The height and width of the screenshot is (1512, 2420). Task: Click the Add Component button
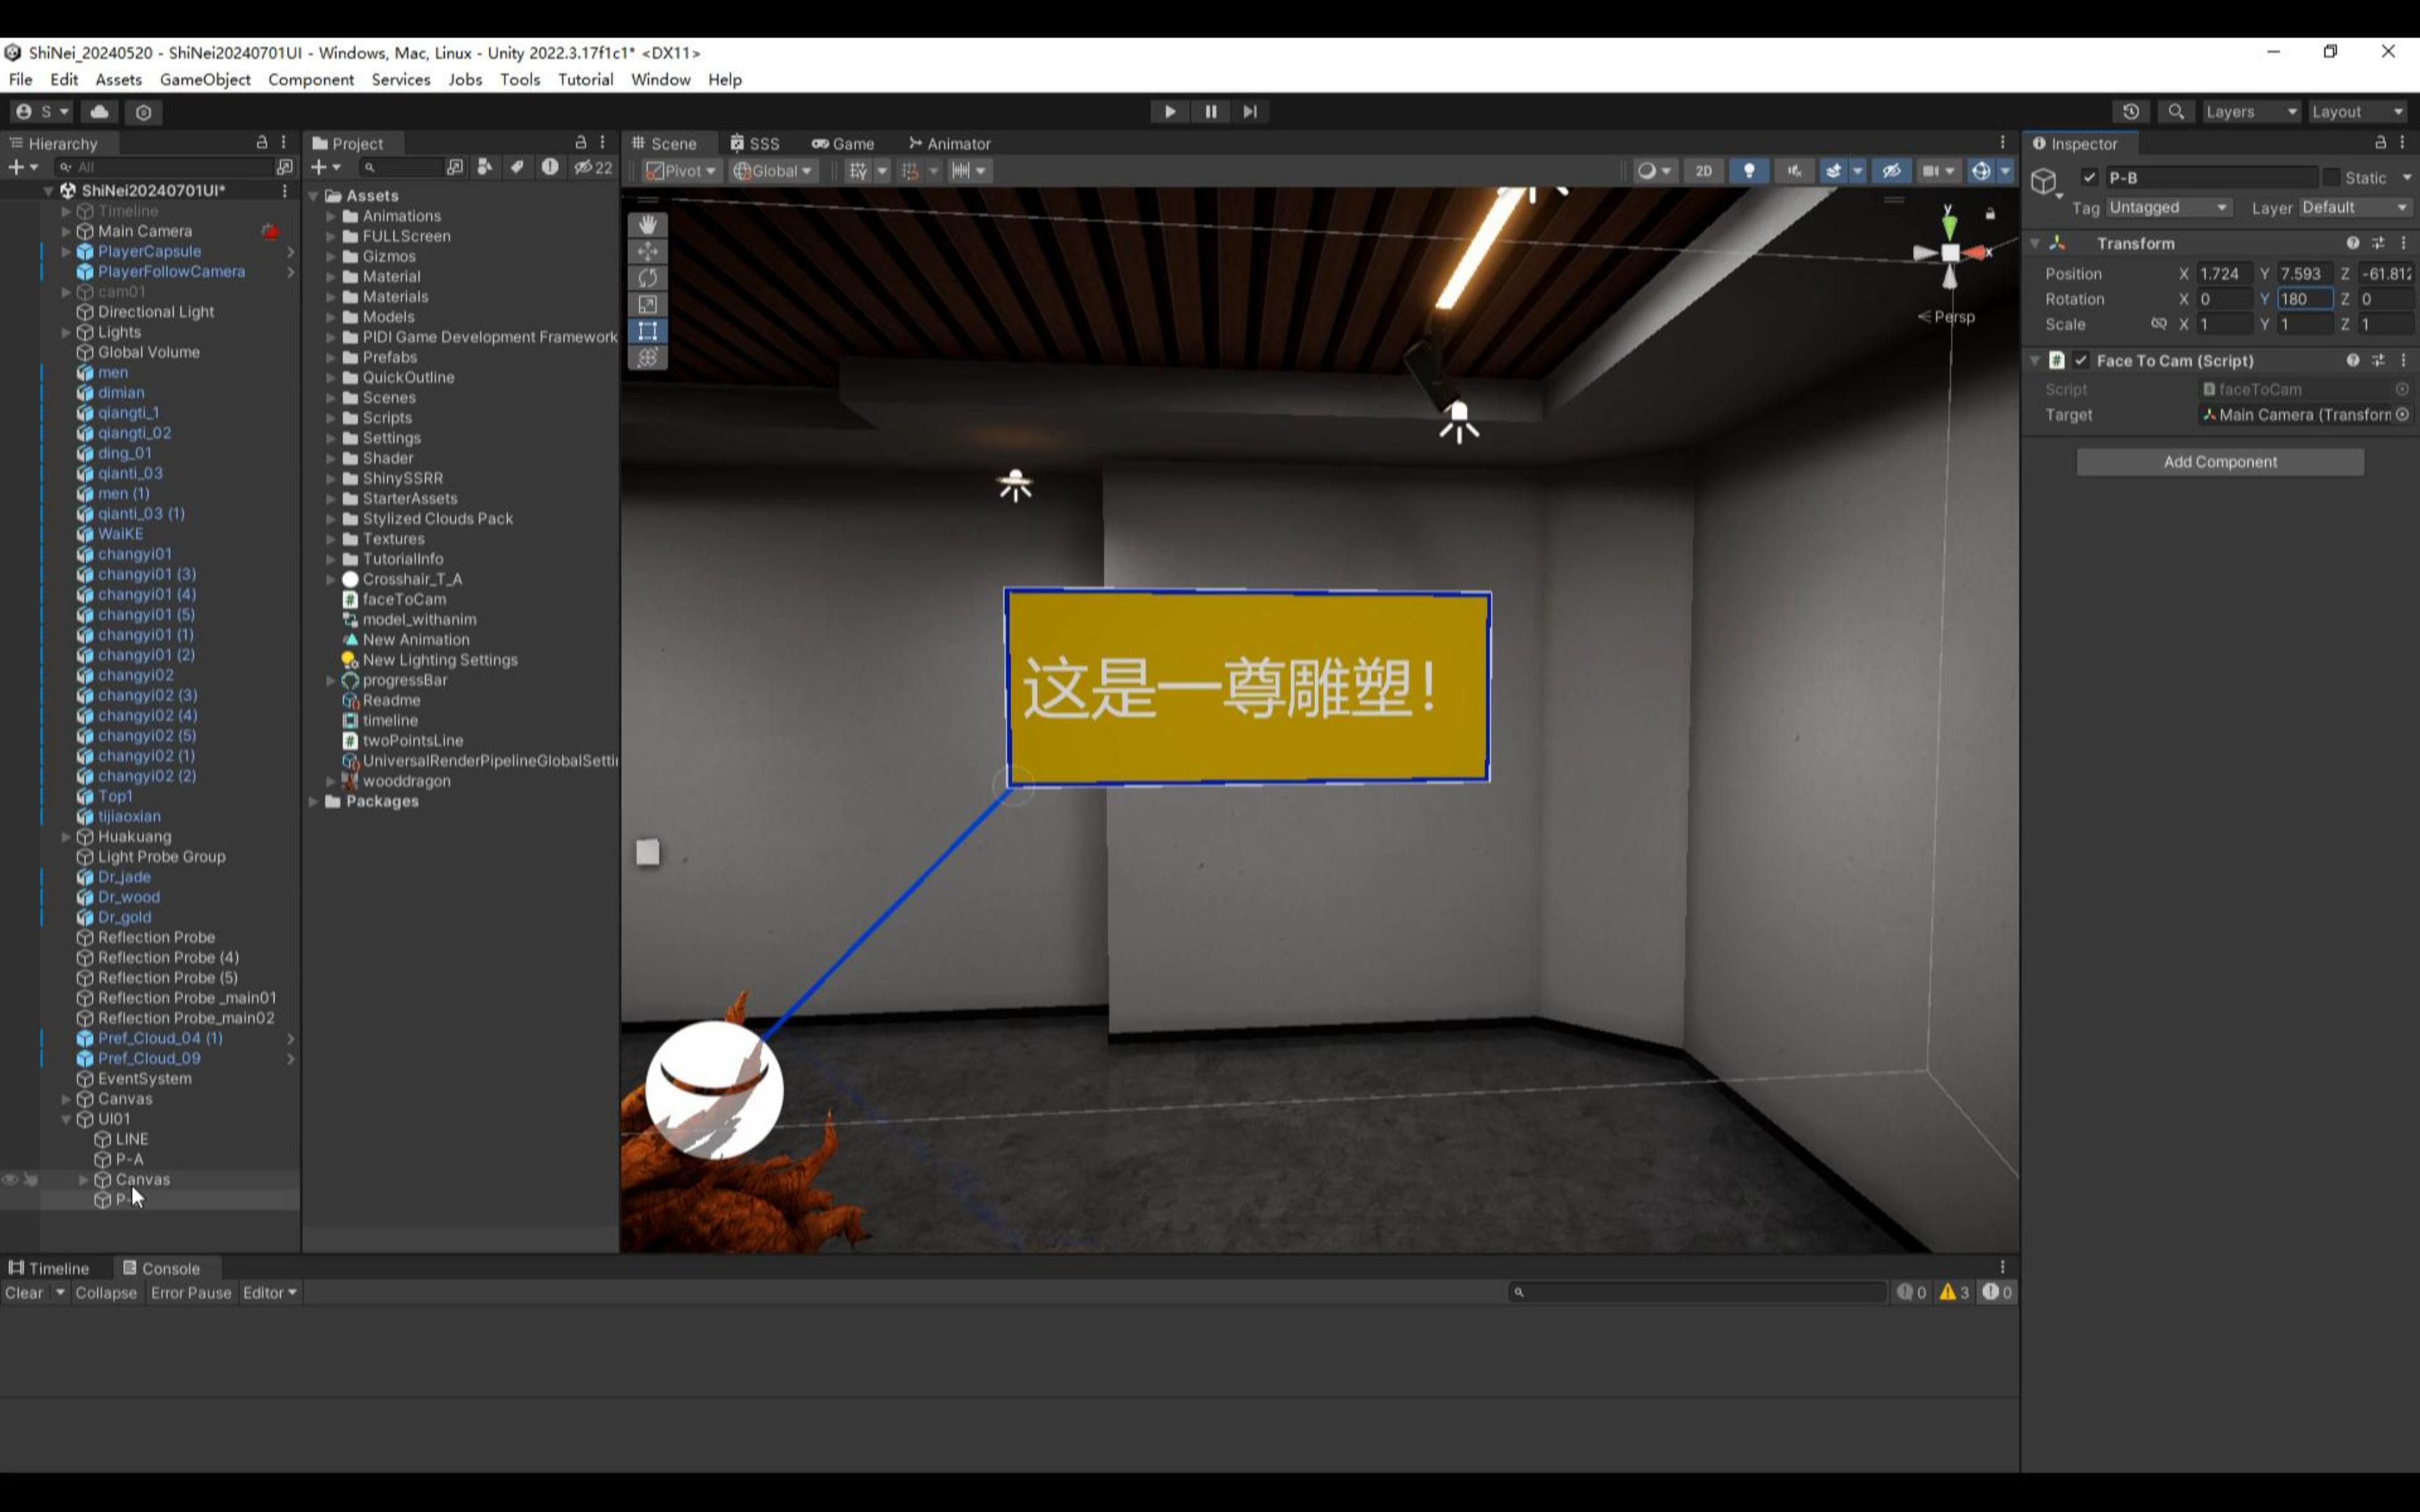pos(2219,462)
